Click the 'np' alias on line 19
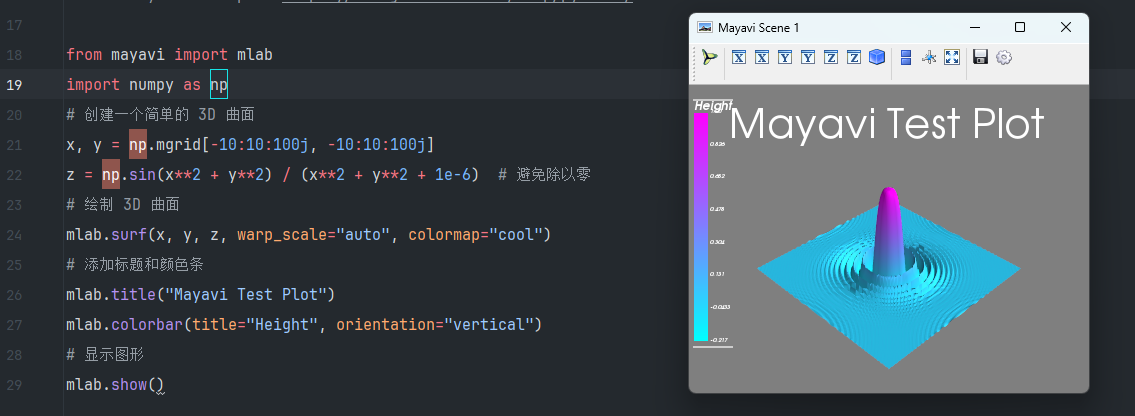This screenshot has height=416, width=1135. click(x=219, y=85)
